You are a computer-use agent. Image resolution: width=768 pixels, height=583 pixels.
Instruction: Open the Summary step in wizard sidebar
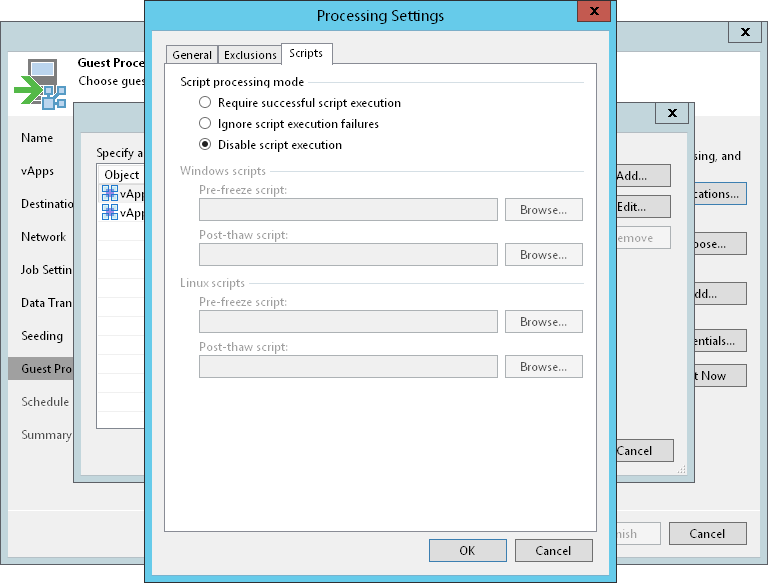coord(46,435)
